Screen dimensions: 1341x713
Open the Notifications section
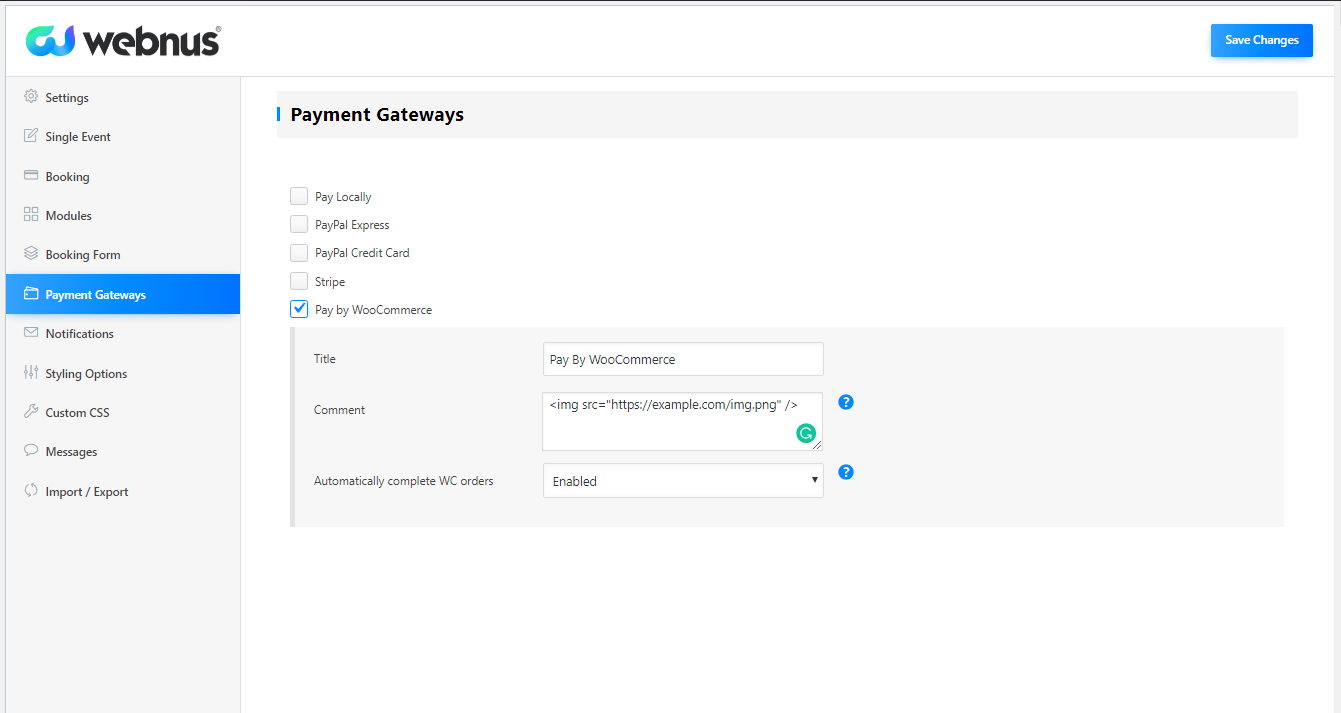click(122, 333)
